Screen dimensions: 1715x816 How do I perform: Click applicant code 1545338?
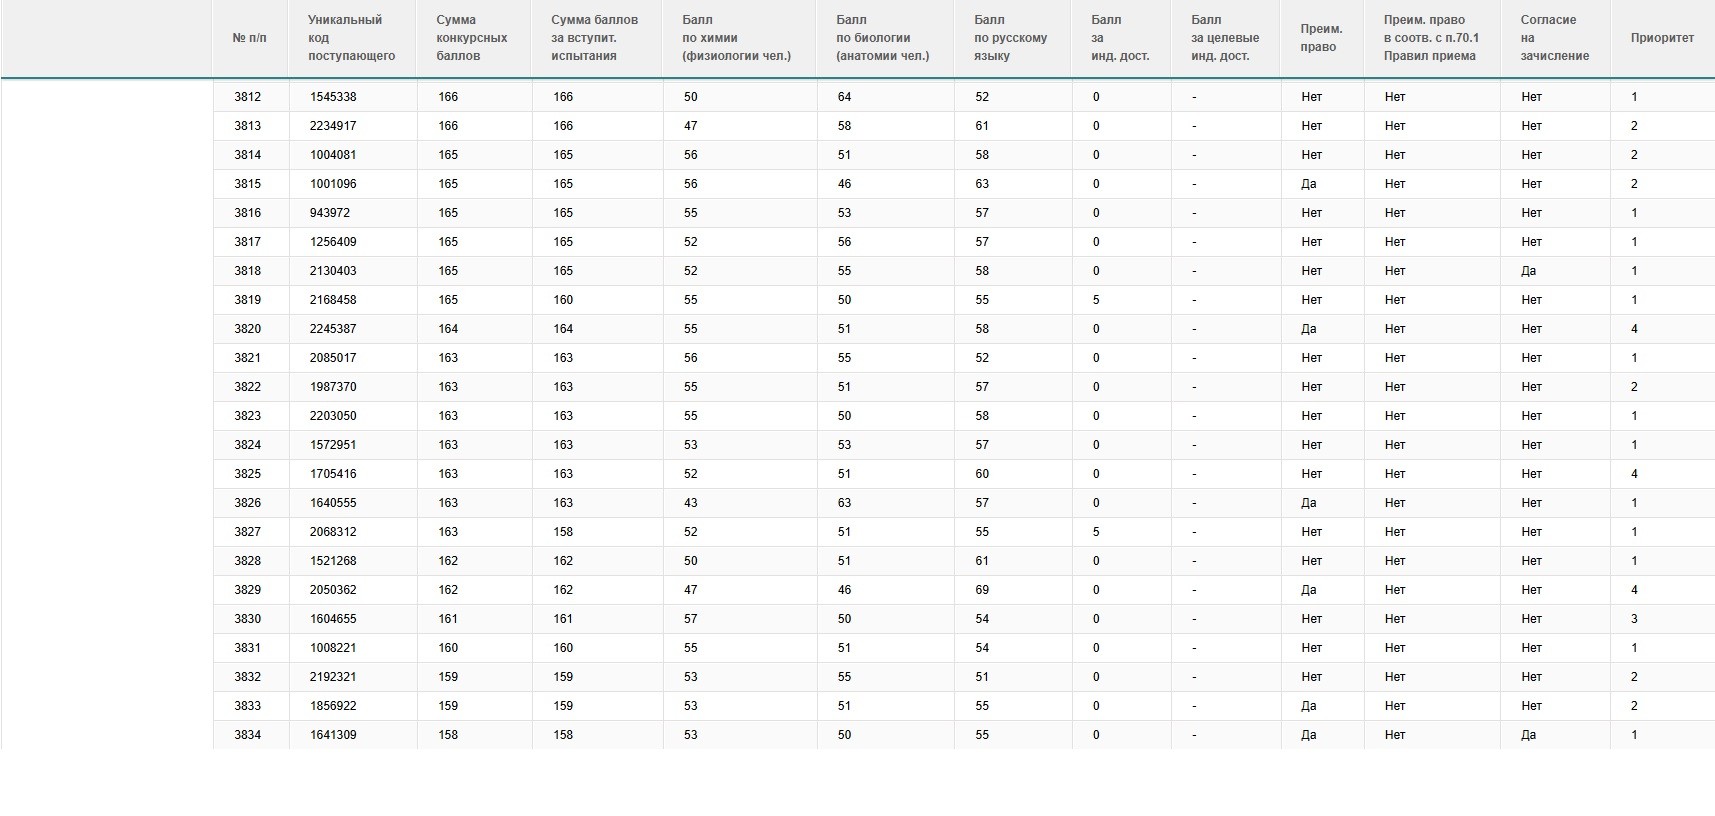333,97
